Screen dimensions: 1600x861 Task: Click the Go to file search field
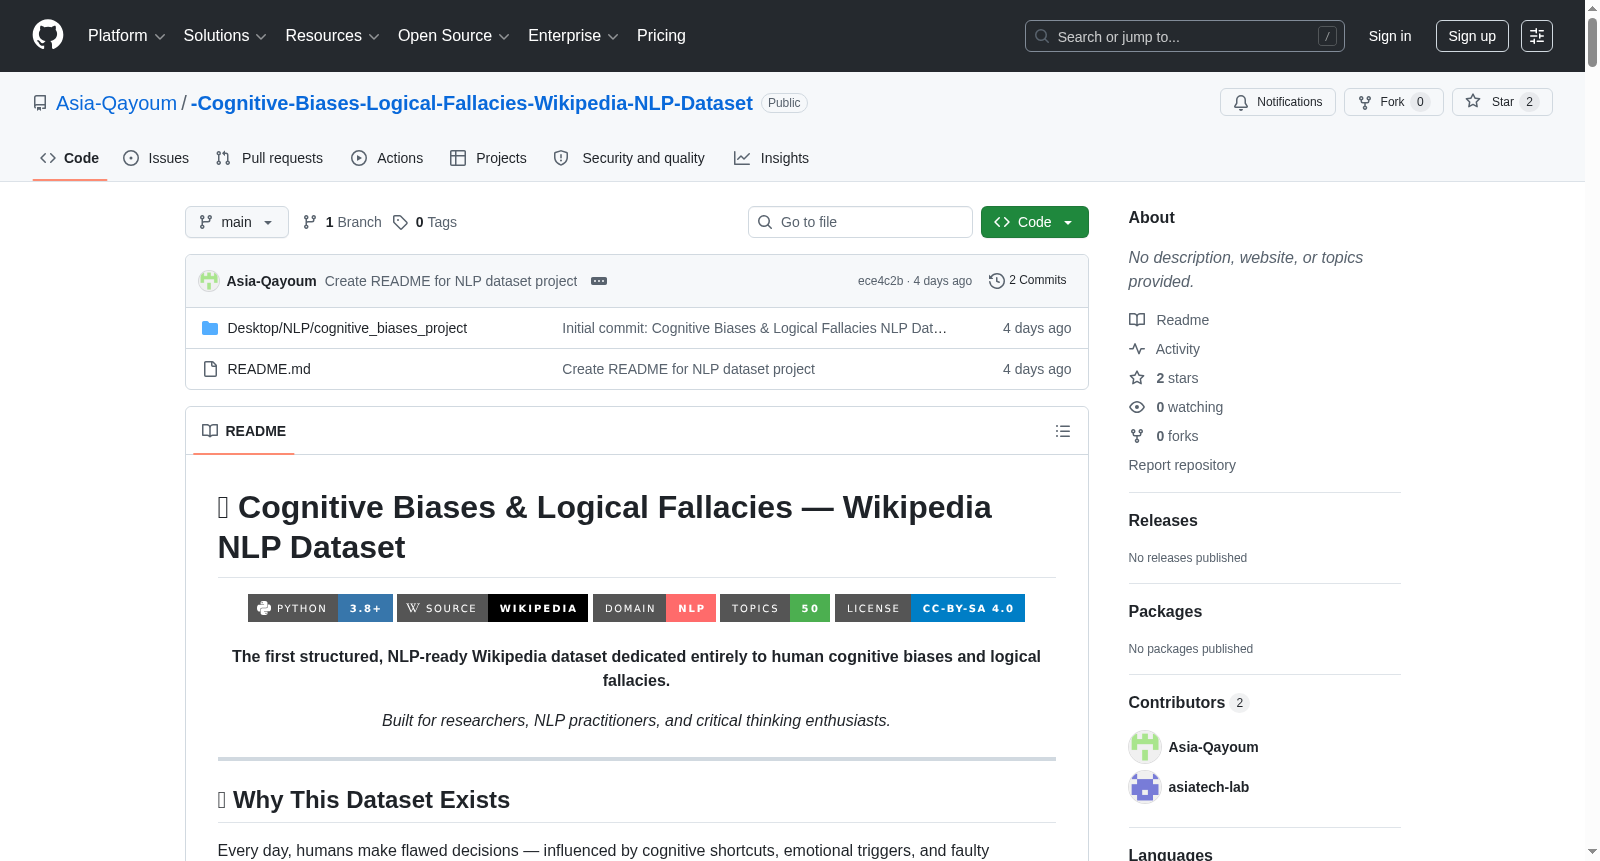pyautogui.click(x=860, y=222)
